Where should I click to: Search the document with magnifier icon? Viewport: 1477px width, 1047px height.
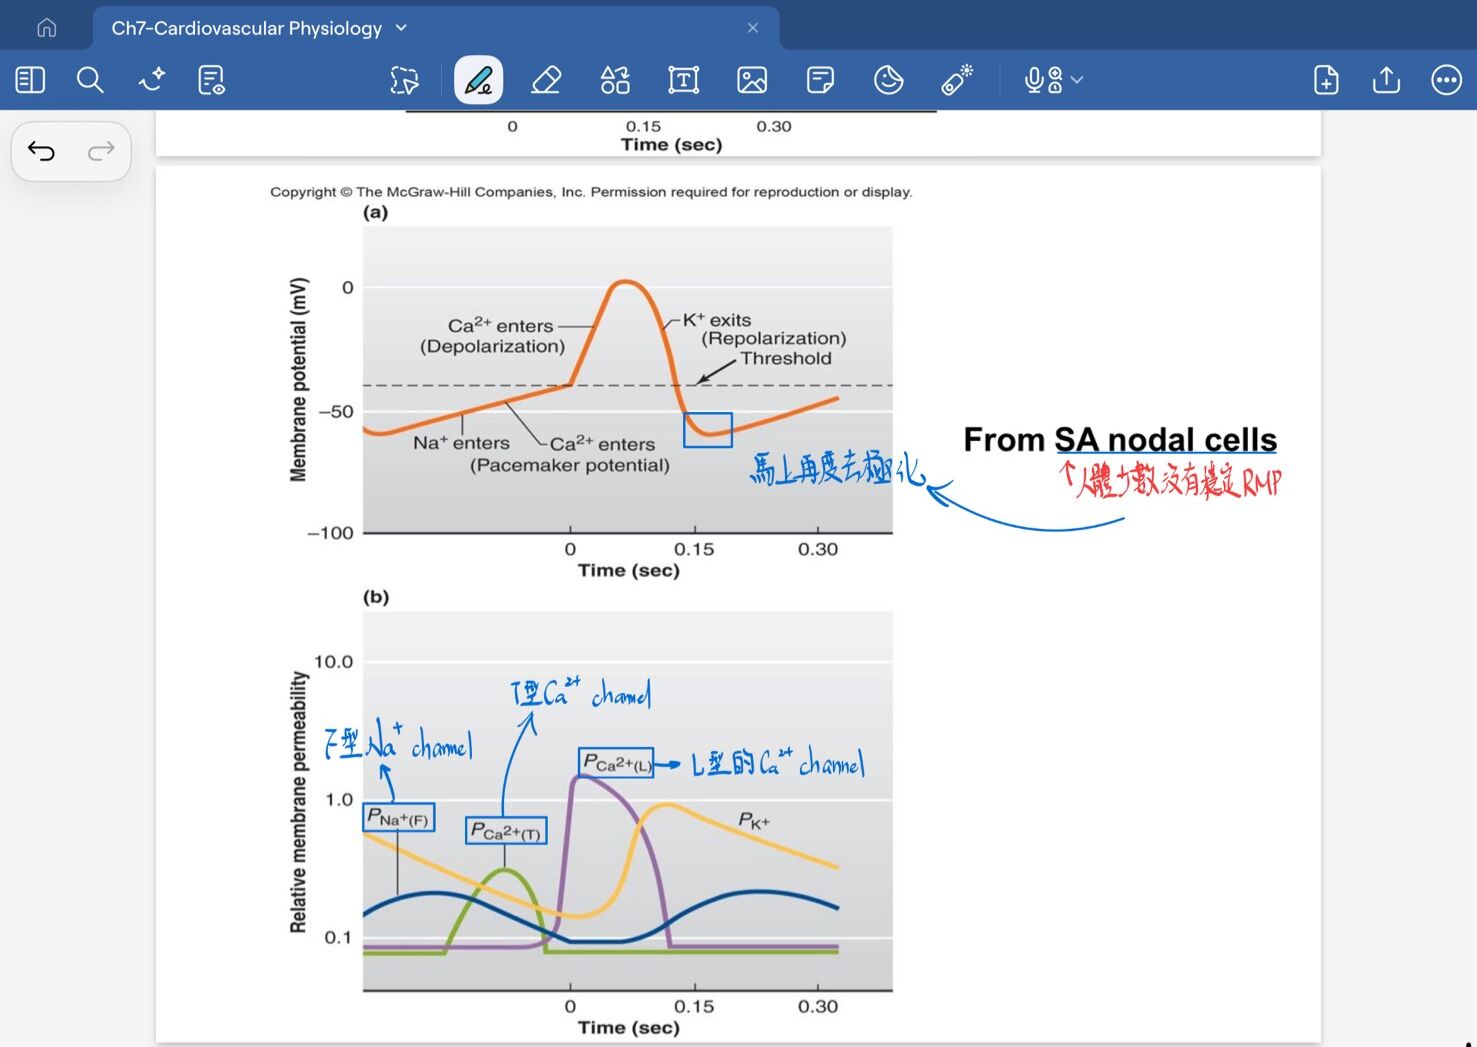90,80
